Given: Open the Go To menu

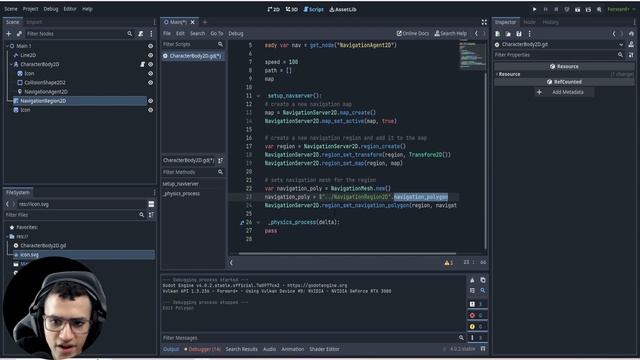Looking at the screenshot, I should [217, 33].
